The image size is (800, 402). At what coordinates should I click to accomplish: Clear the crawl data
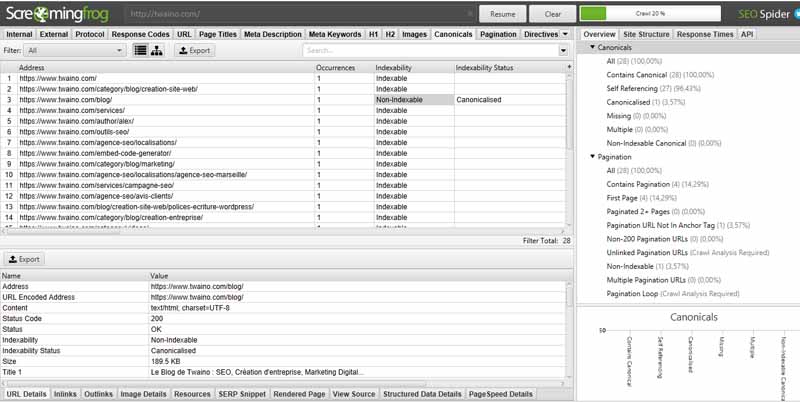(553, 14)
